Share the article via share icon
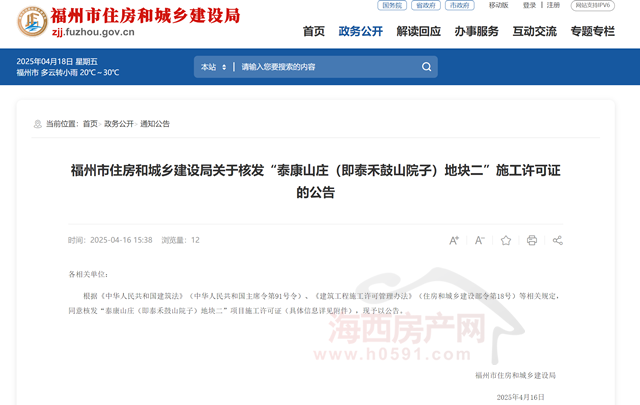This screenshot has width=640, height=405. pyautogui.click(x=558, y=240)
